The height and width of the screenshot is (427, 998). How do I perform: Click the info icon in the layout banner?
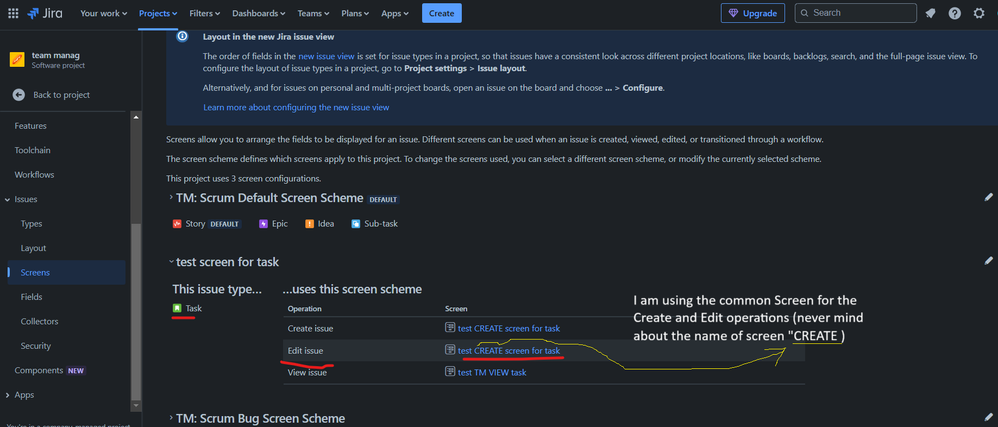(183, 36)
